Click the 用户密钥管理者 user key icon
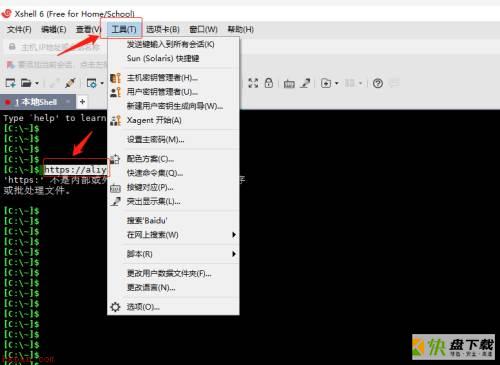Image resolution: width=500 pixels, height=365 pixels. point(115,92)
